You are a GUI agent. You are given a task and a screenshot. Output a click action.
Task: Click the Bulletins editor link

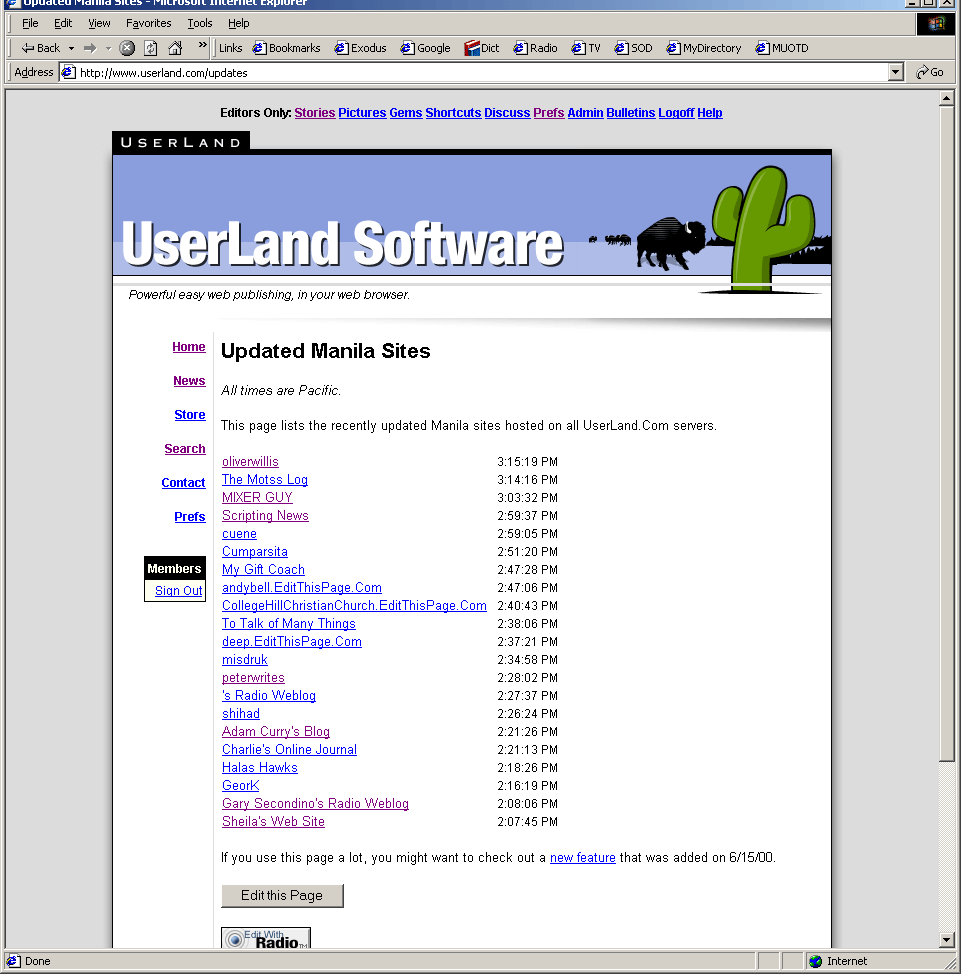pyautogui.click(x=630, y=113)
